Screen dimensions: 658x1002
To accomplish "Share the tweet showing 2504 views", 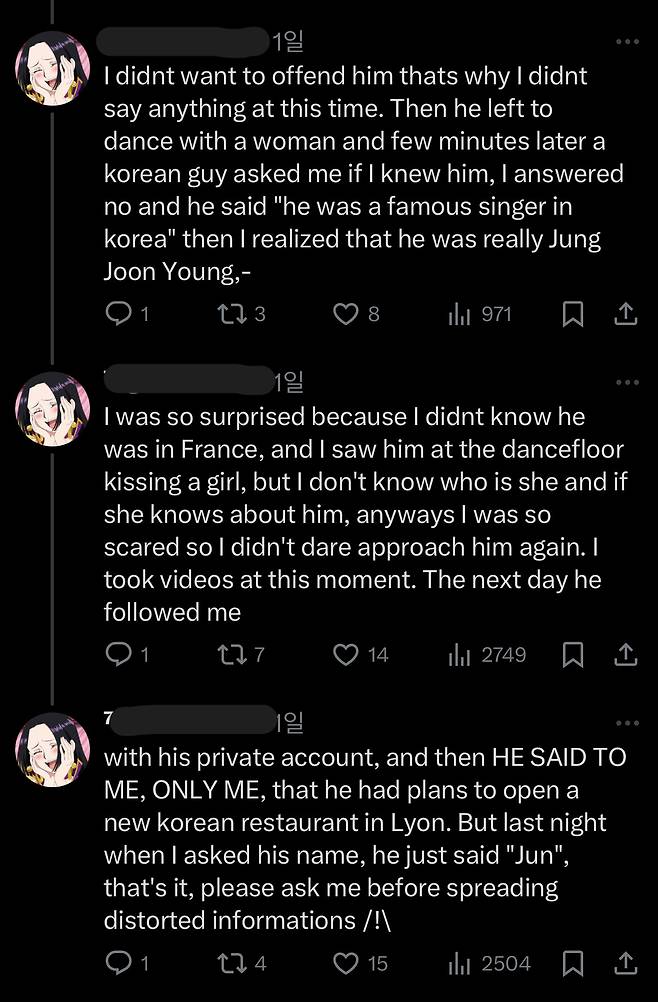I will (x=626, y=963).
